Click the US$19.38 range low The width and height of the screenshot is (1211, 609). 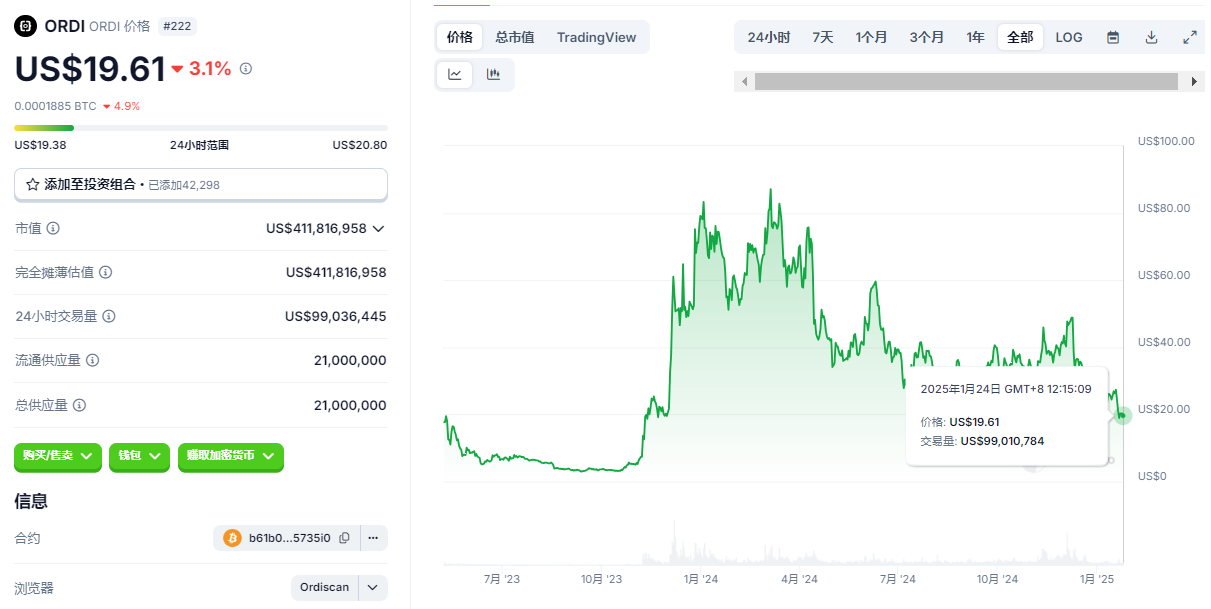[40, 145]
